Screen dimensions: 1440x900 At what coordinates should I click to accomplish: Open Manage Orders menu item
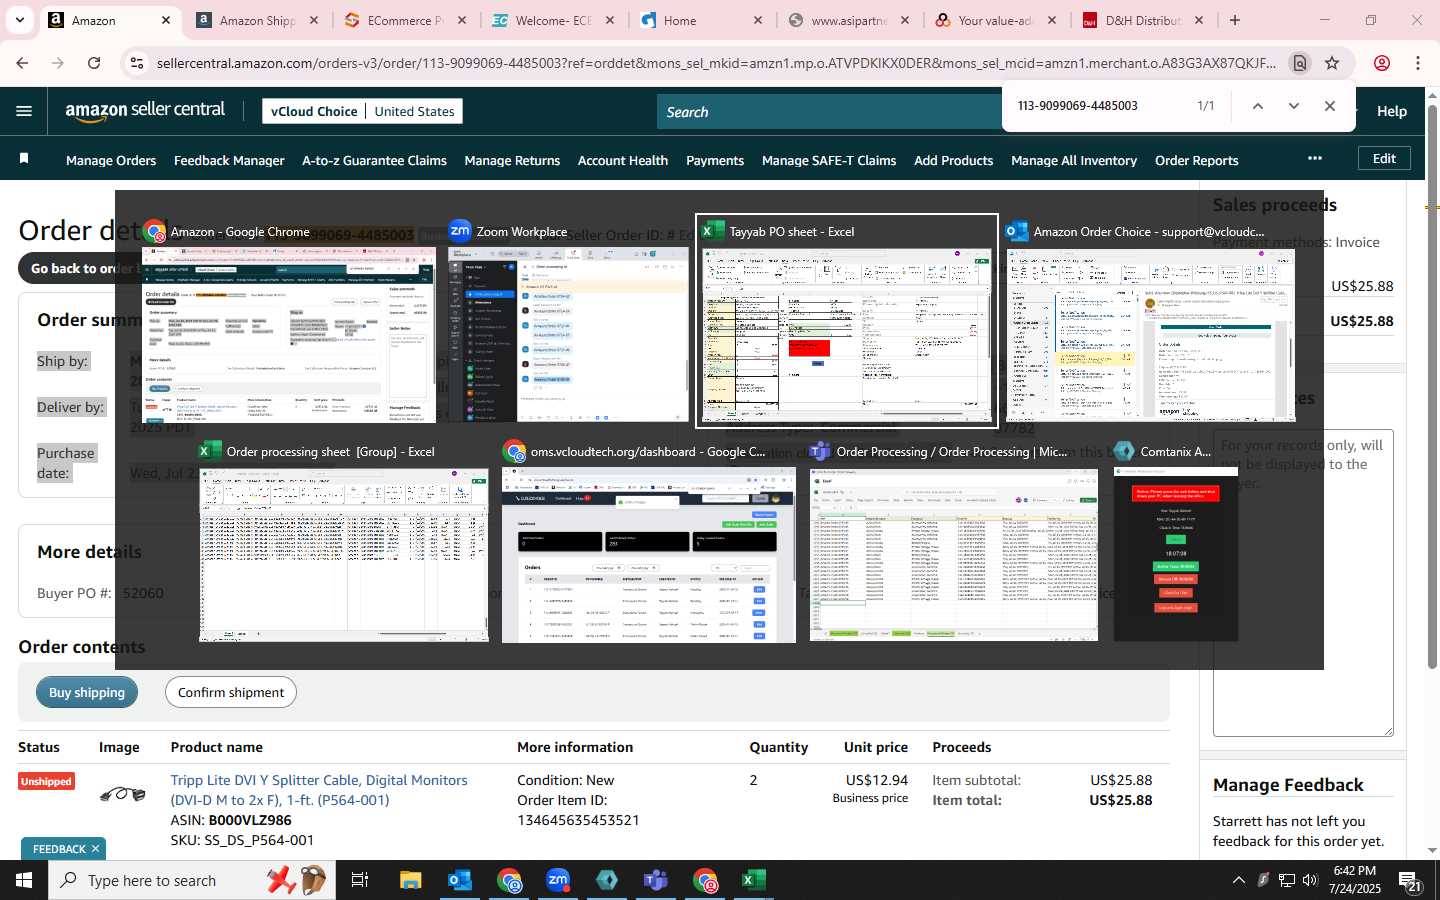tap(111, 160)
